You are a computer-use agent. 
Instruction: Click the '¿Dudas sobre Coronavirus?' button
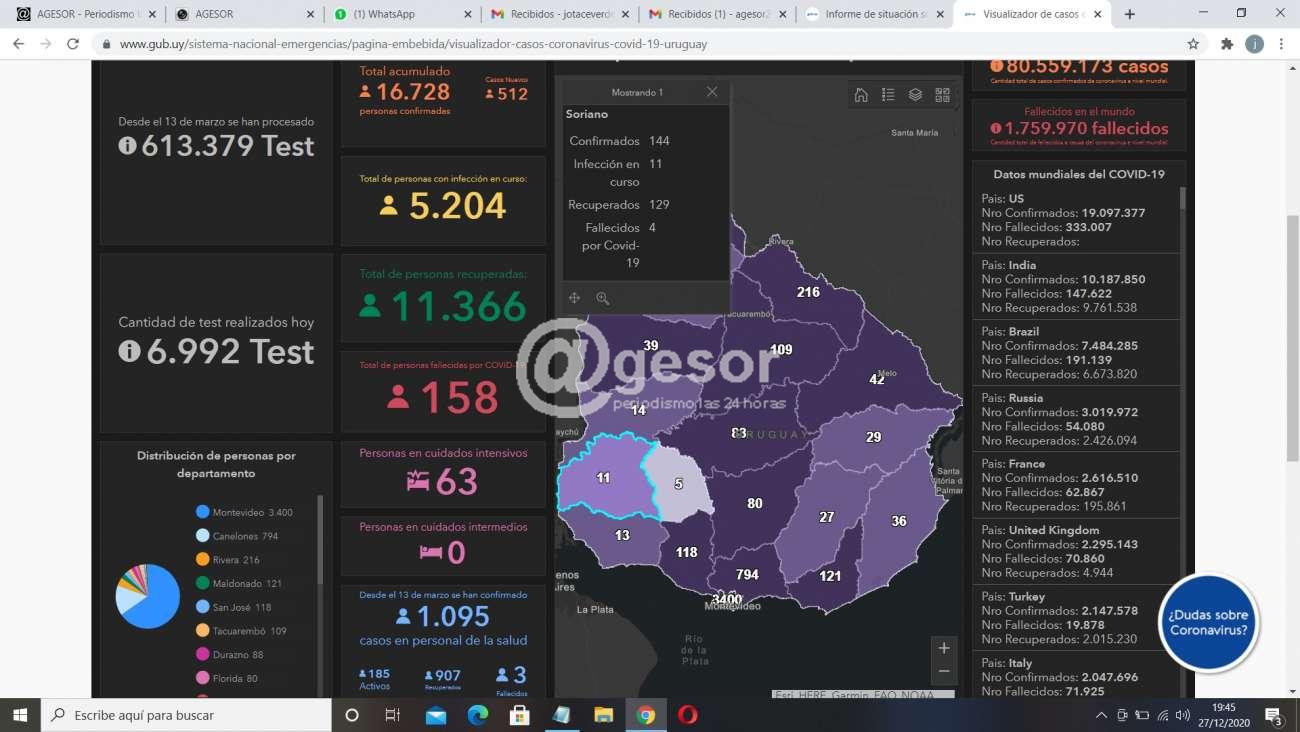[1208, 622]
